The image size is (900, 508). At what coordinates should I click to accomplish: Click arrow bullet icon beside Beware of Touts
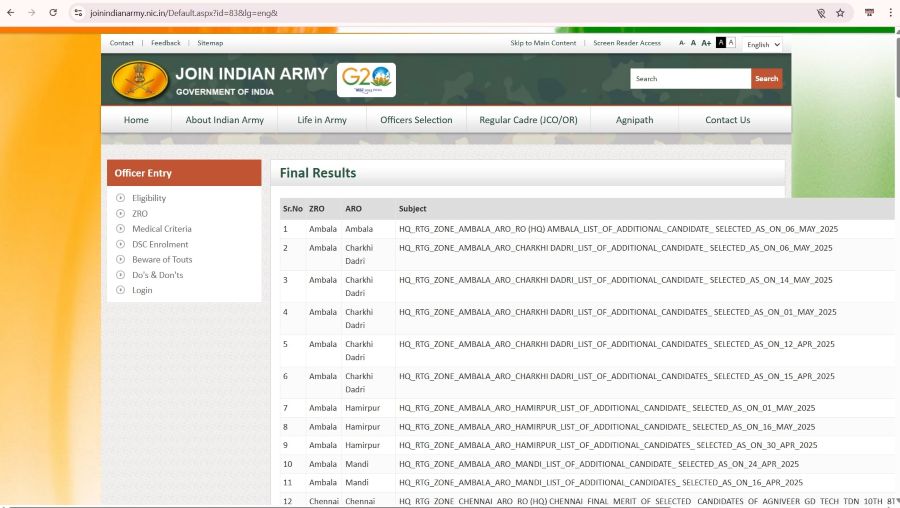pos(121,259)
